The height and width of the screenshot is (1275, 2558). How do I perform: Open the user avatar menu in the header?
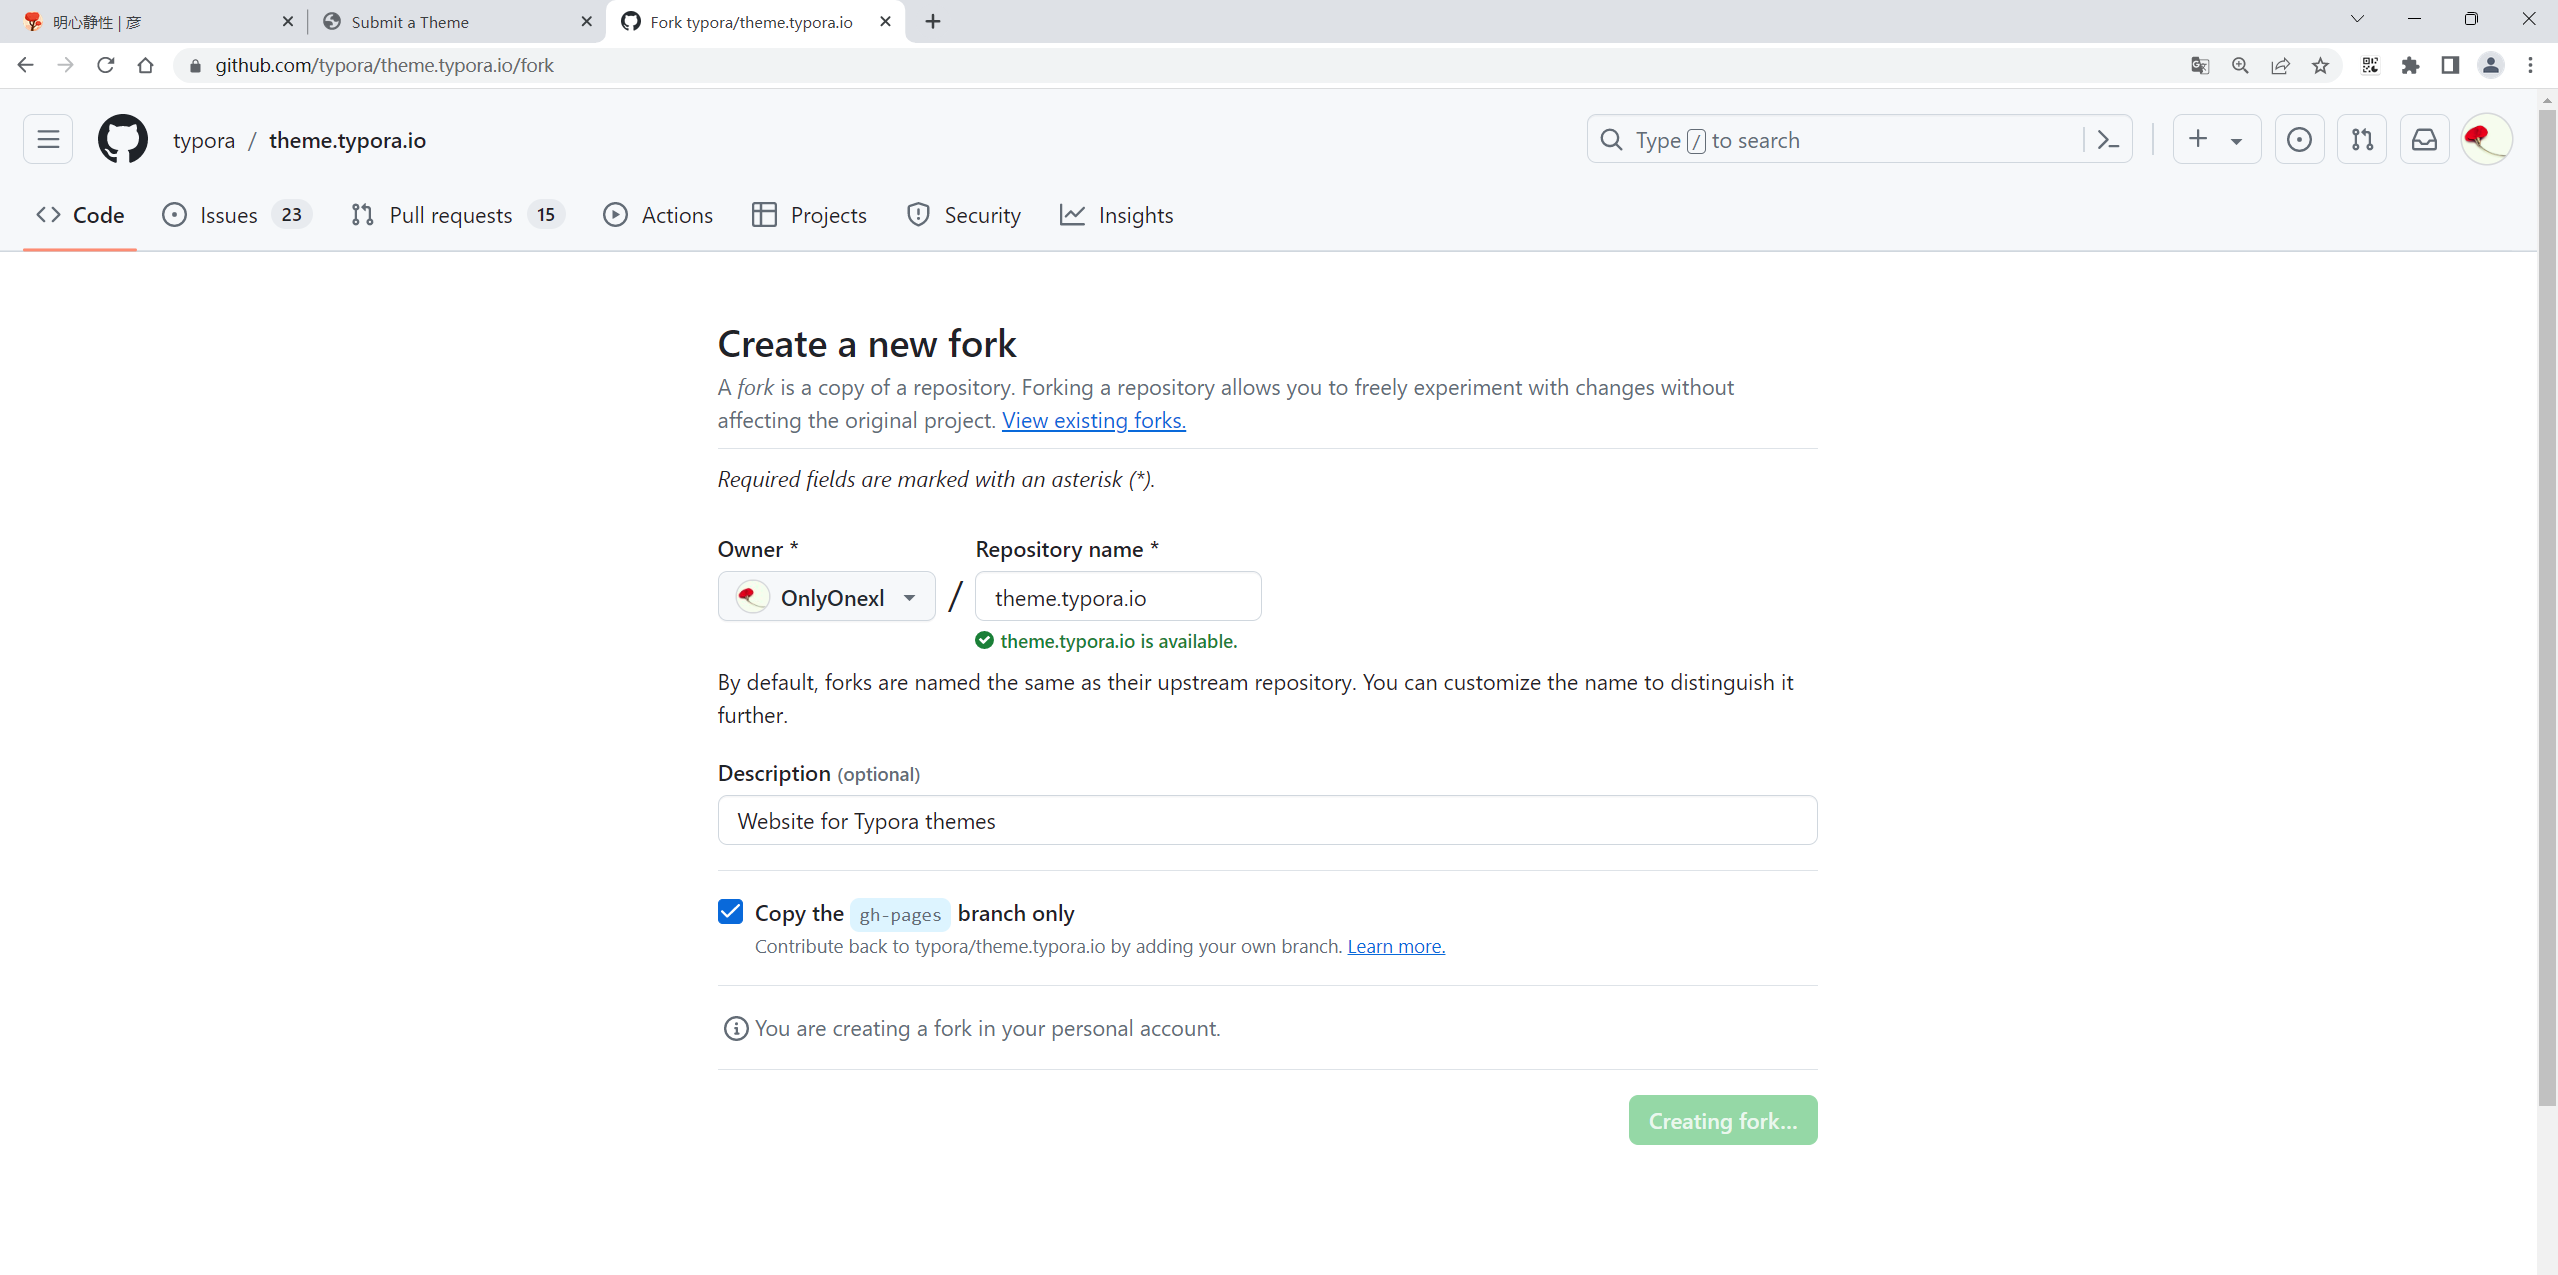(2486, 140)
